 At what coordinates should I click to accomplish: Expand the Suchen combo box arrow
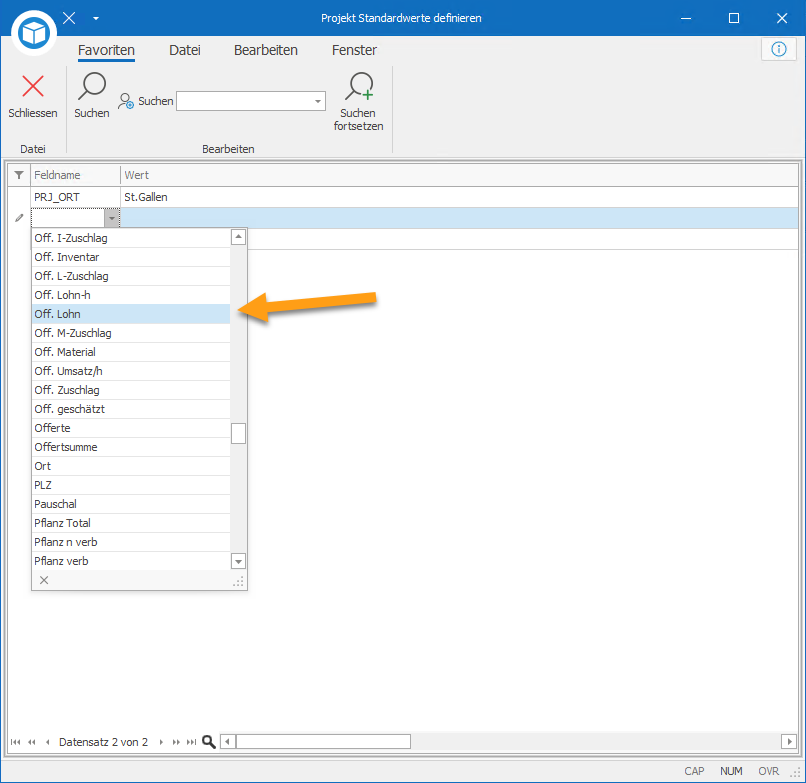[x=318, y=101]
